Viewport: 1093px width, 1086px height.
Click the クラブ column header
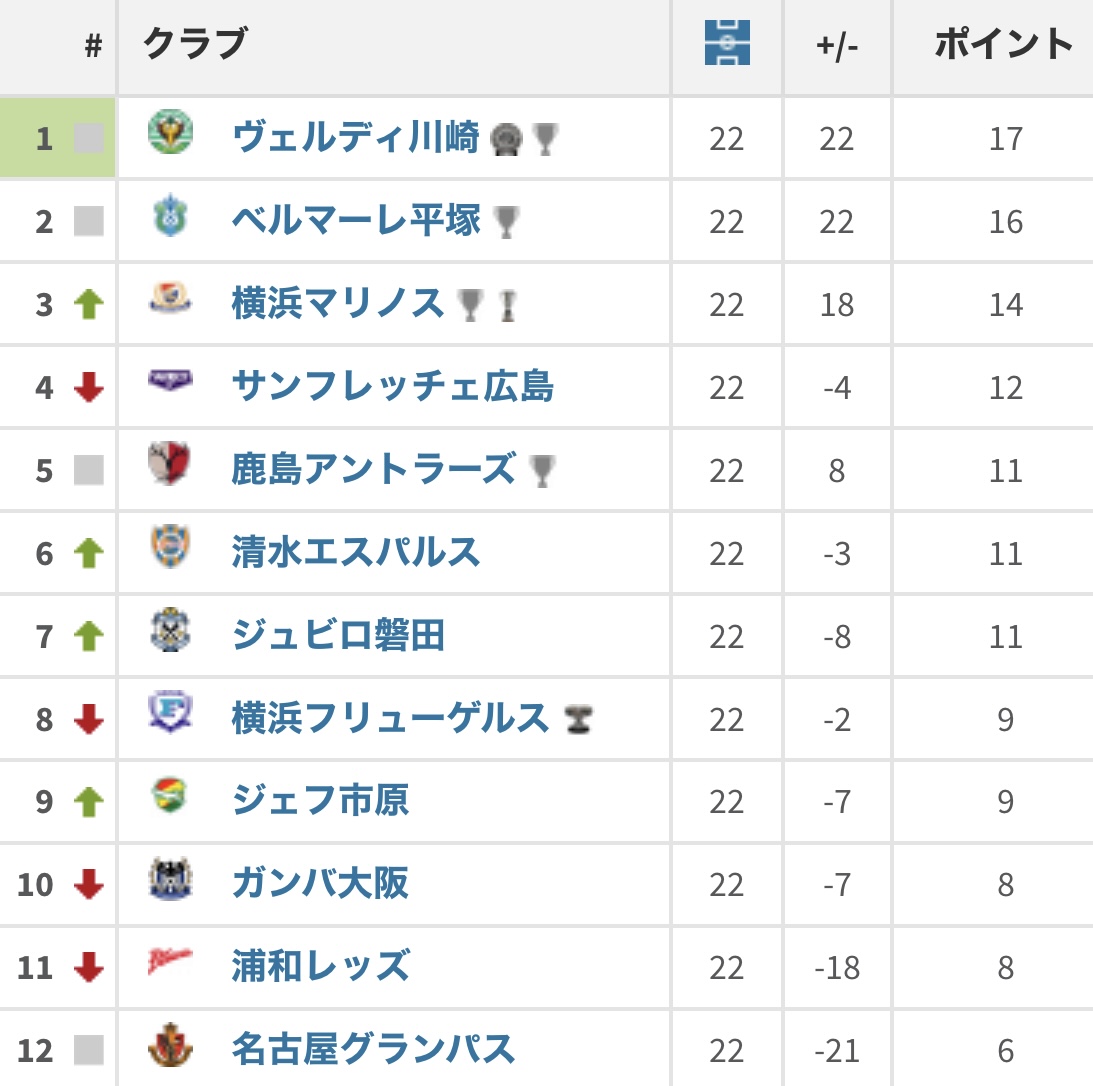tap(194, 44)
